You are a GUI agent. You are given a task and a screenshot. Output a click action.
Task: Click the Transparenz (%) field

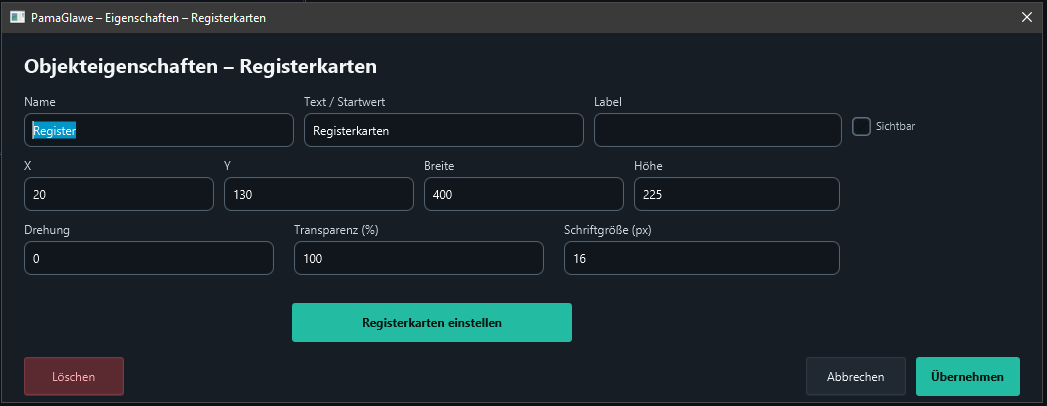click(419, 258)
